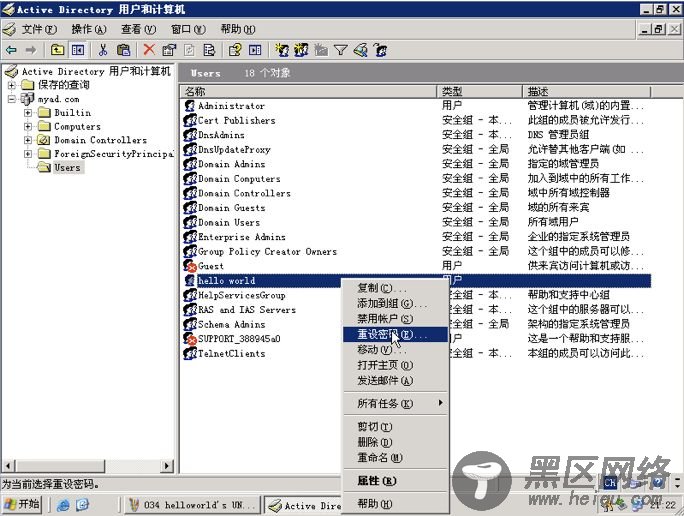Click the Find objects toolbar icon

[361, 50]
